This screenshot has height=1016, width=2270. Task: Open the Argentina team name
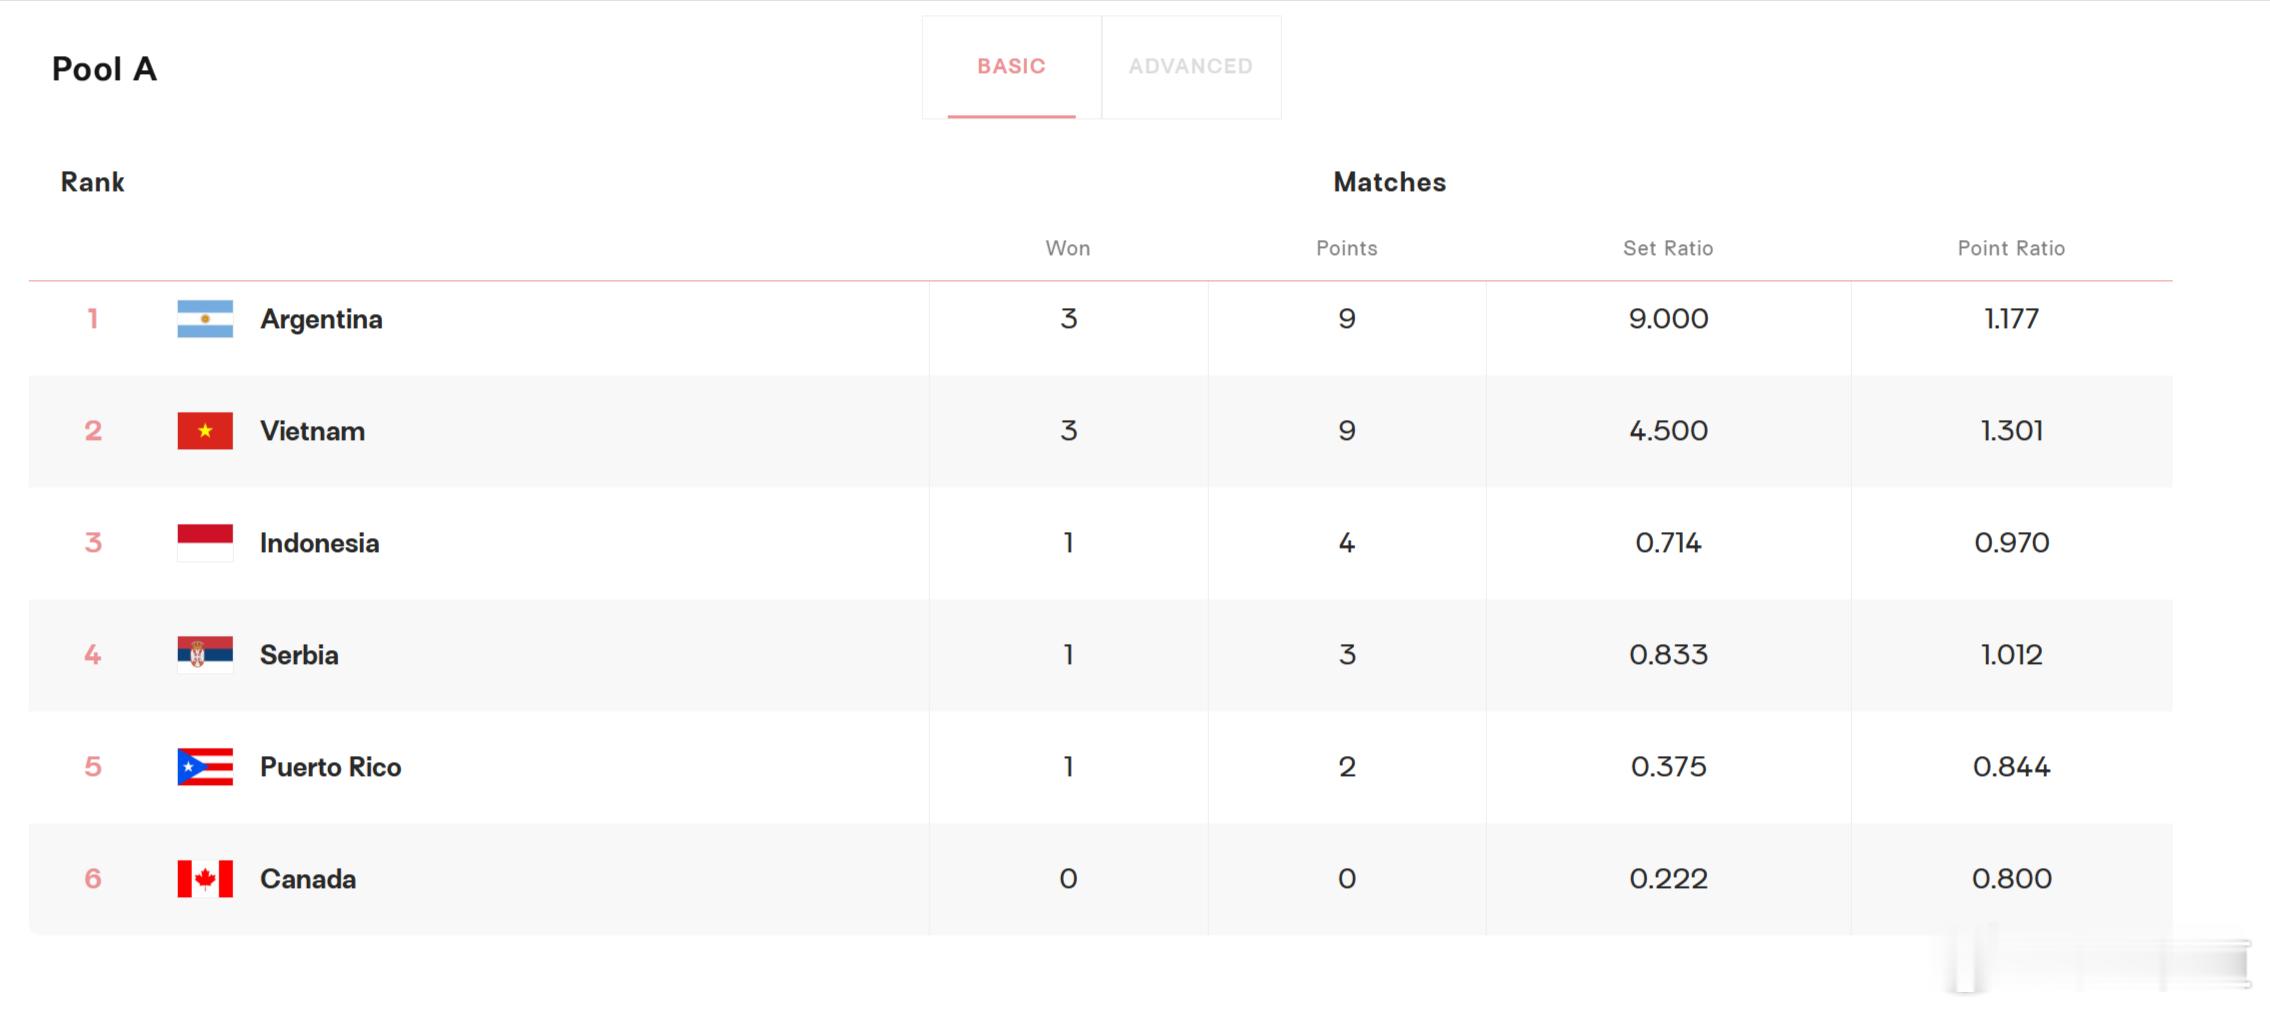(x=321, y=319)
